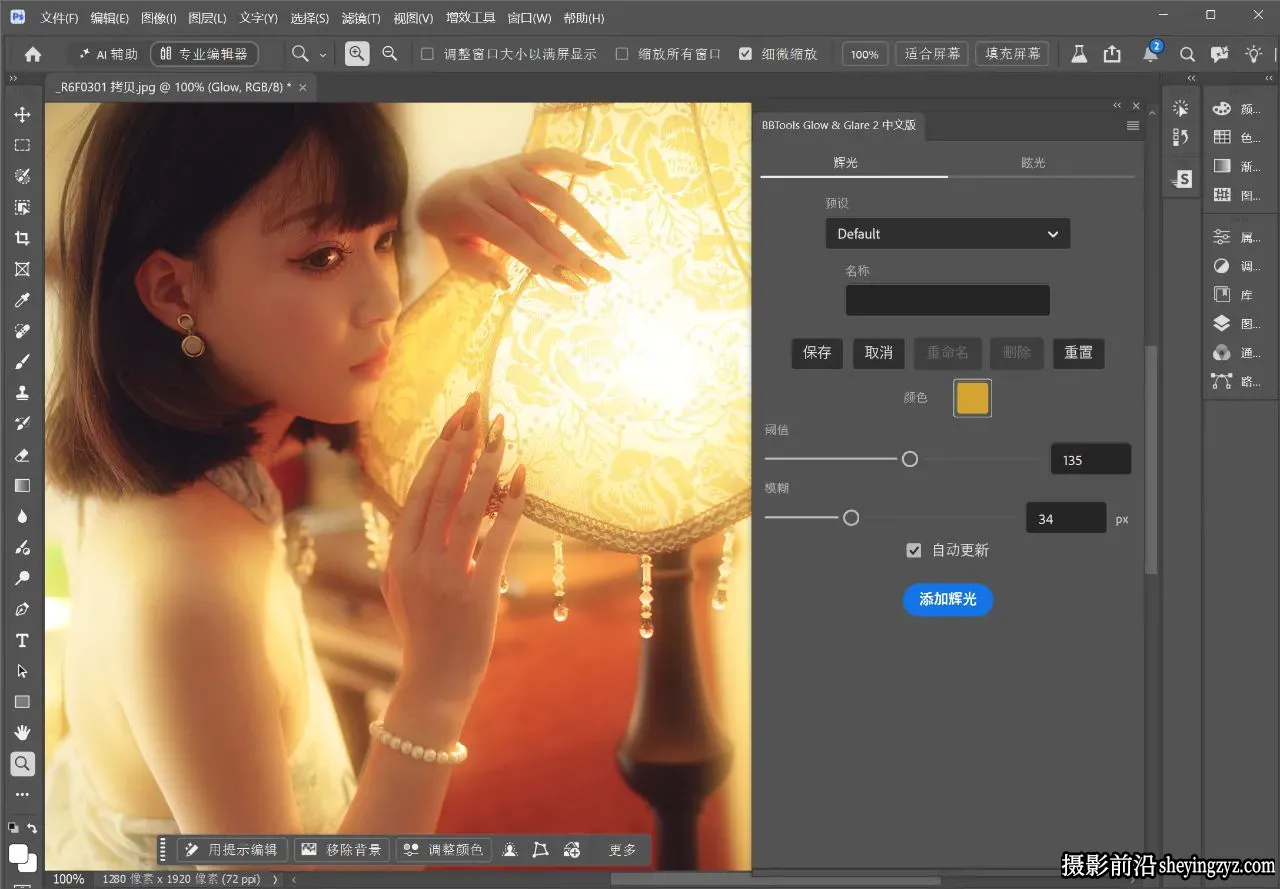This screenshot has height=889, width=1280.
Task: Select the Brush tool
Action: point(22,362)
